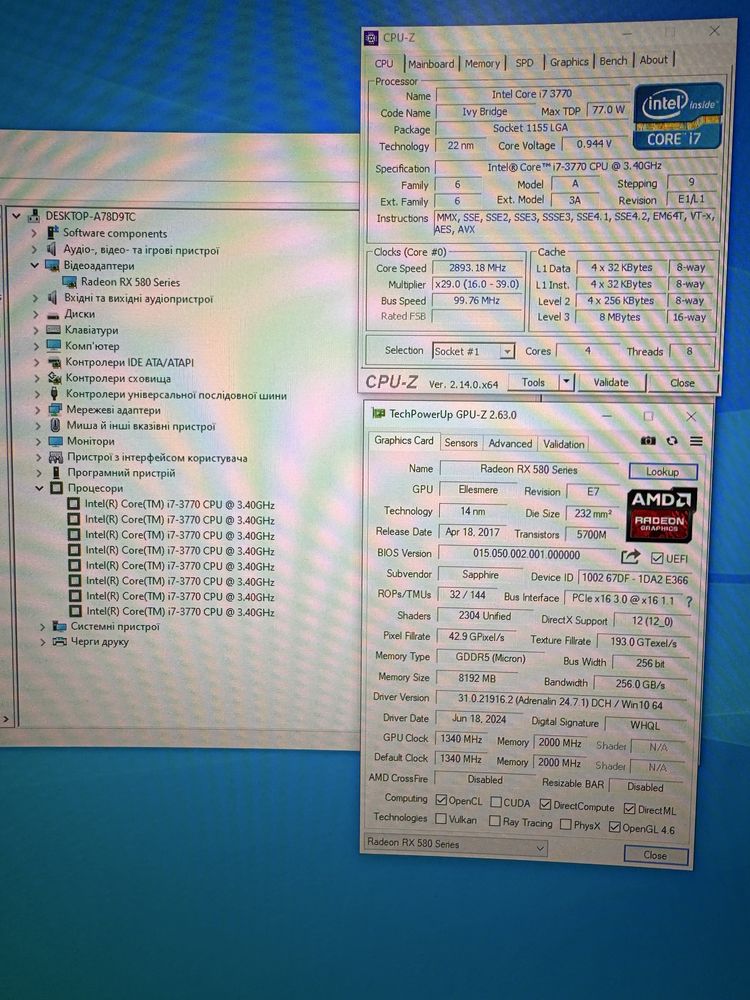This screenshot has height=1000, width=750.
Task: Select Контролери універсальної послідовної шини row
Action: (x=176, y=394)
